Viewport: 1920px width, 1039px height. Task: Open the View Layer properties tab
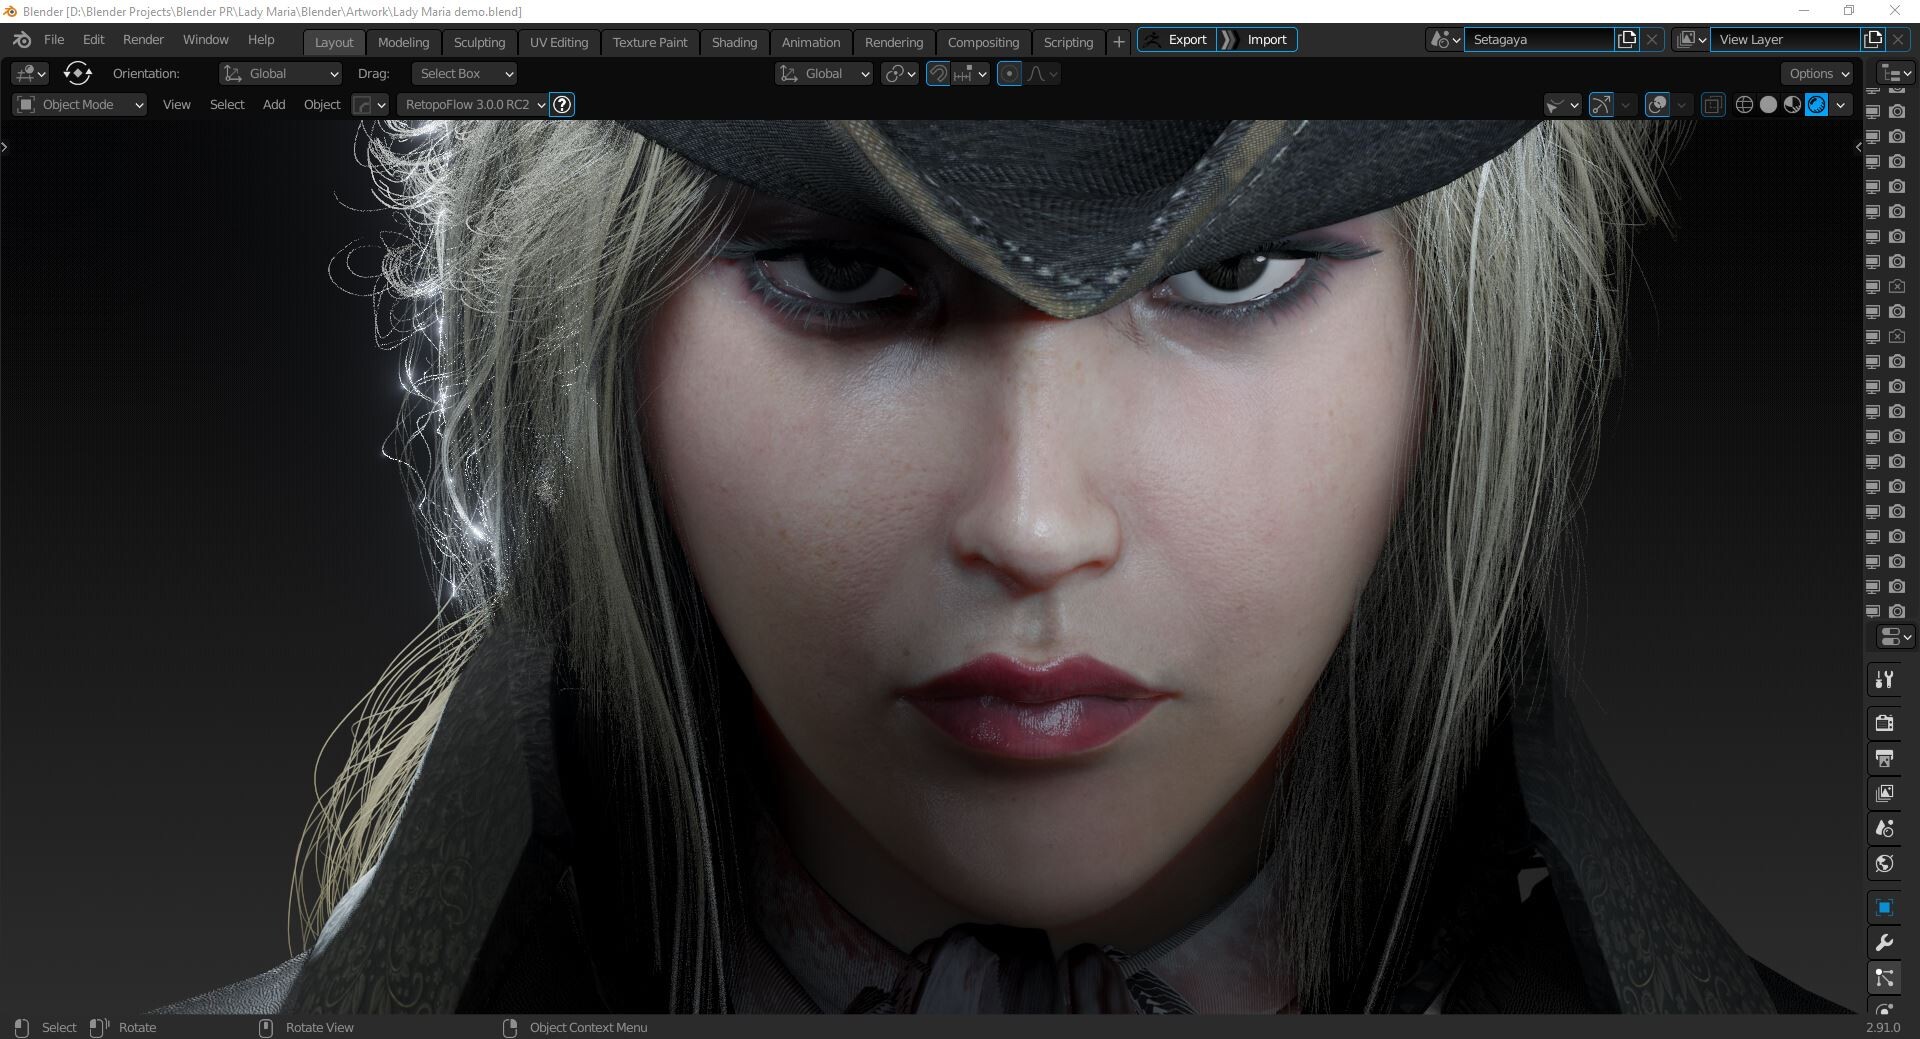[1884, 793]
